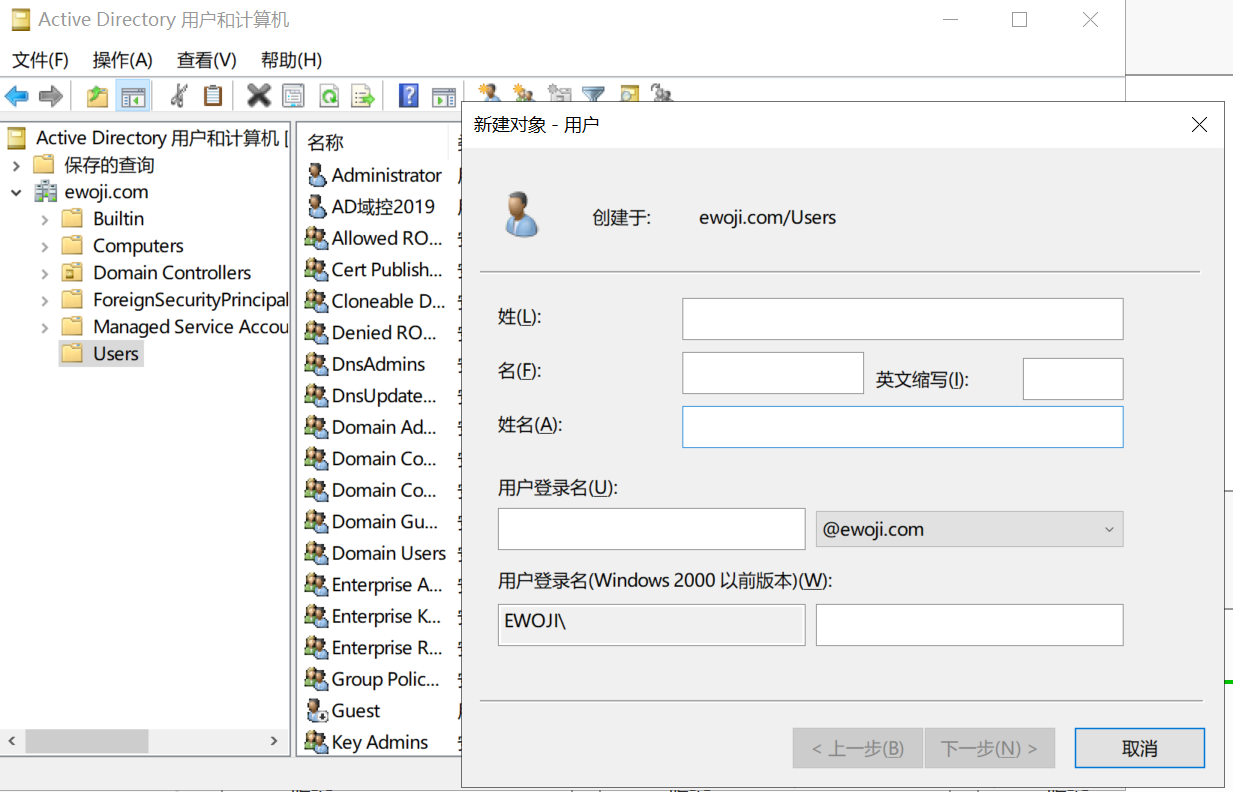This screenshot has width=1233, height=792.
Task: Expand the 保存的查询 tree node
Action: click(x=17, y=165)
